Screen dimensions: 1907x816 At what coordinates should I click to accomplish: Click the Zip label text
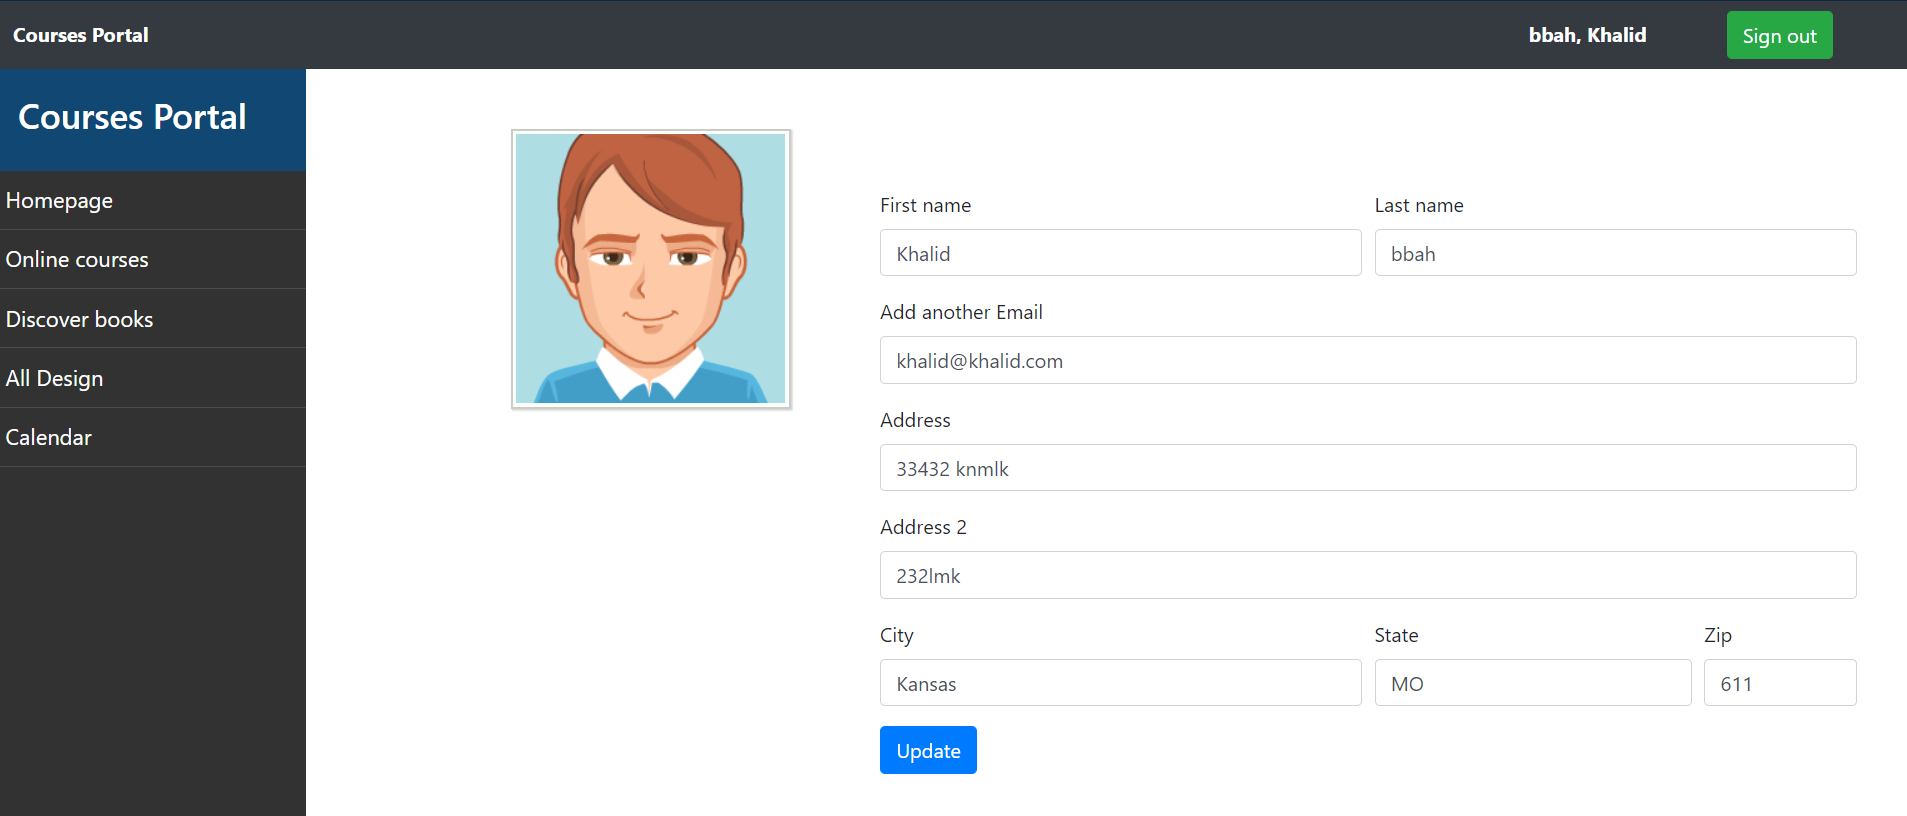pos(1718,635)
